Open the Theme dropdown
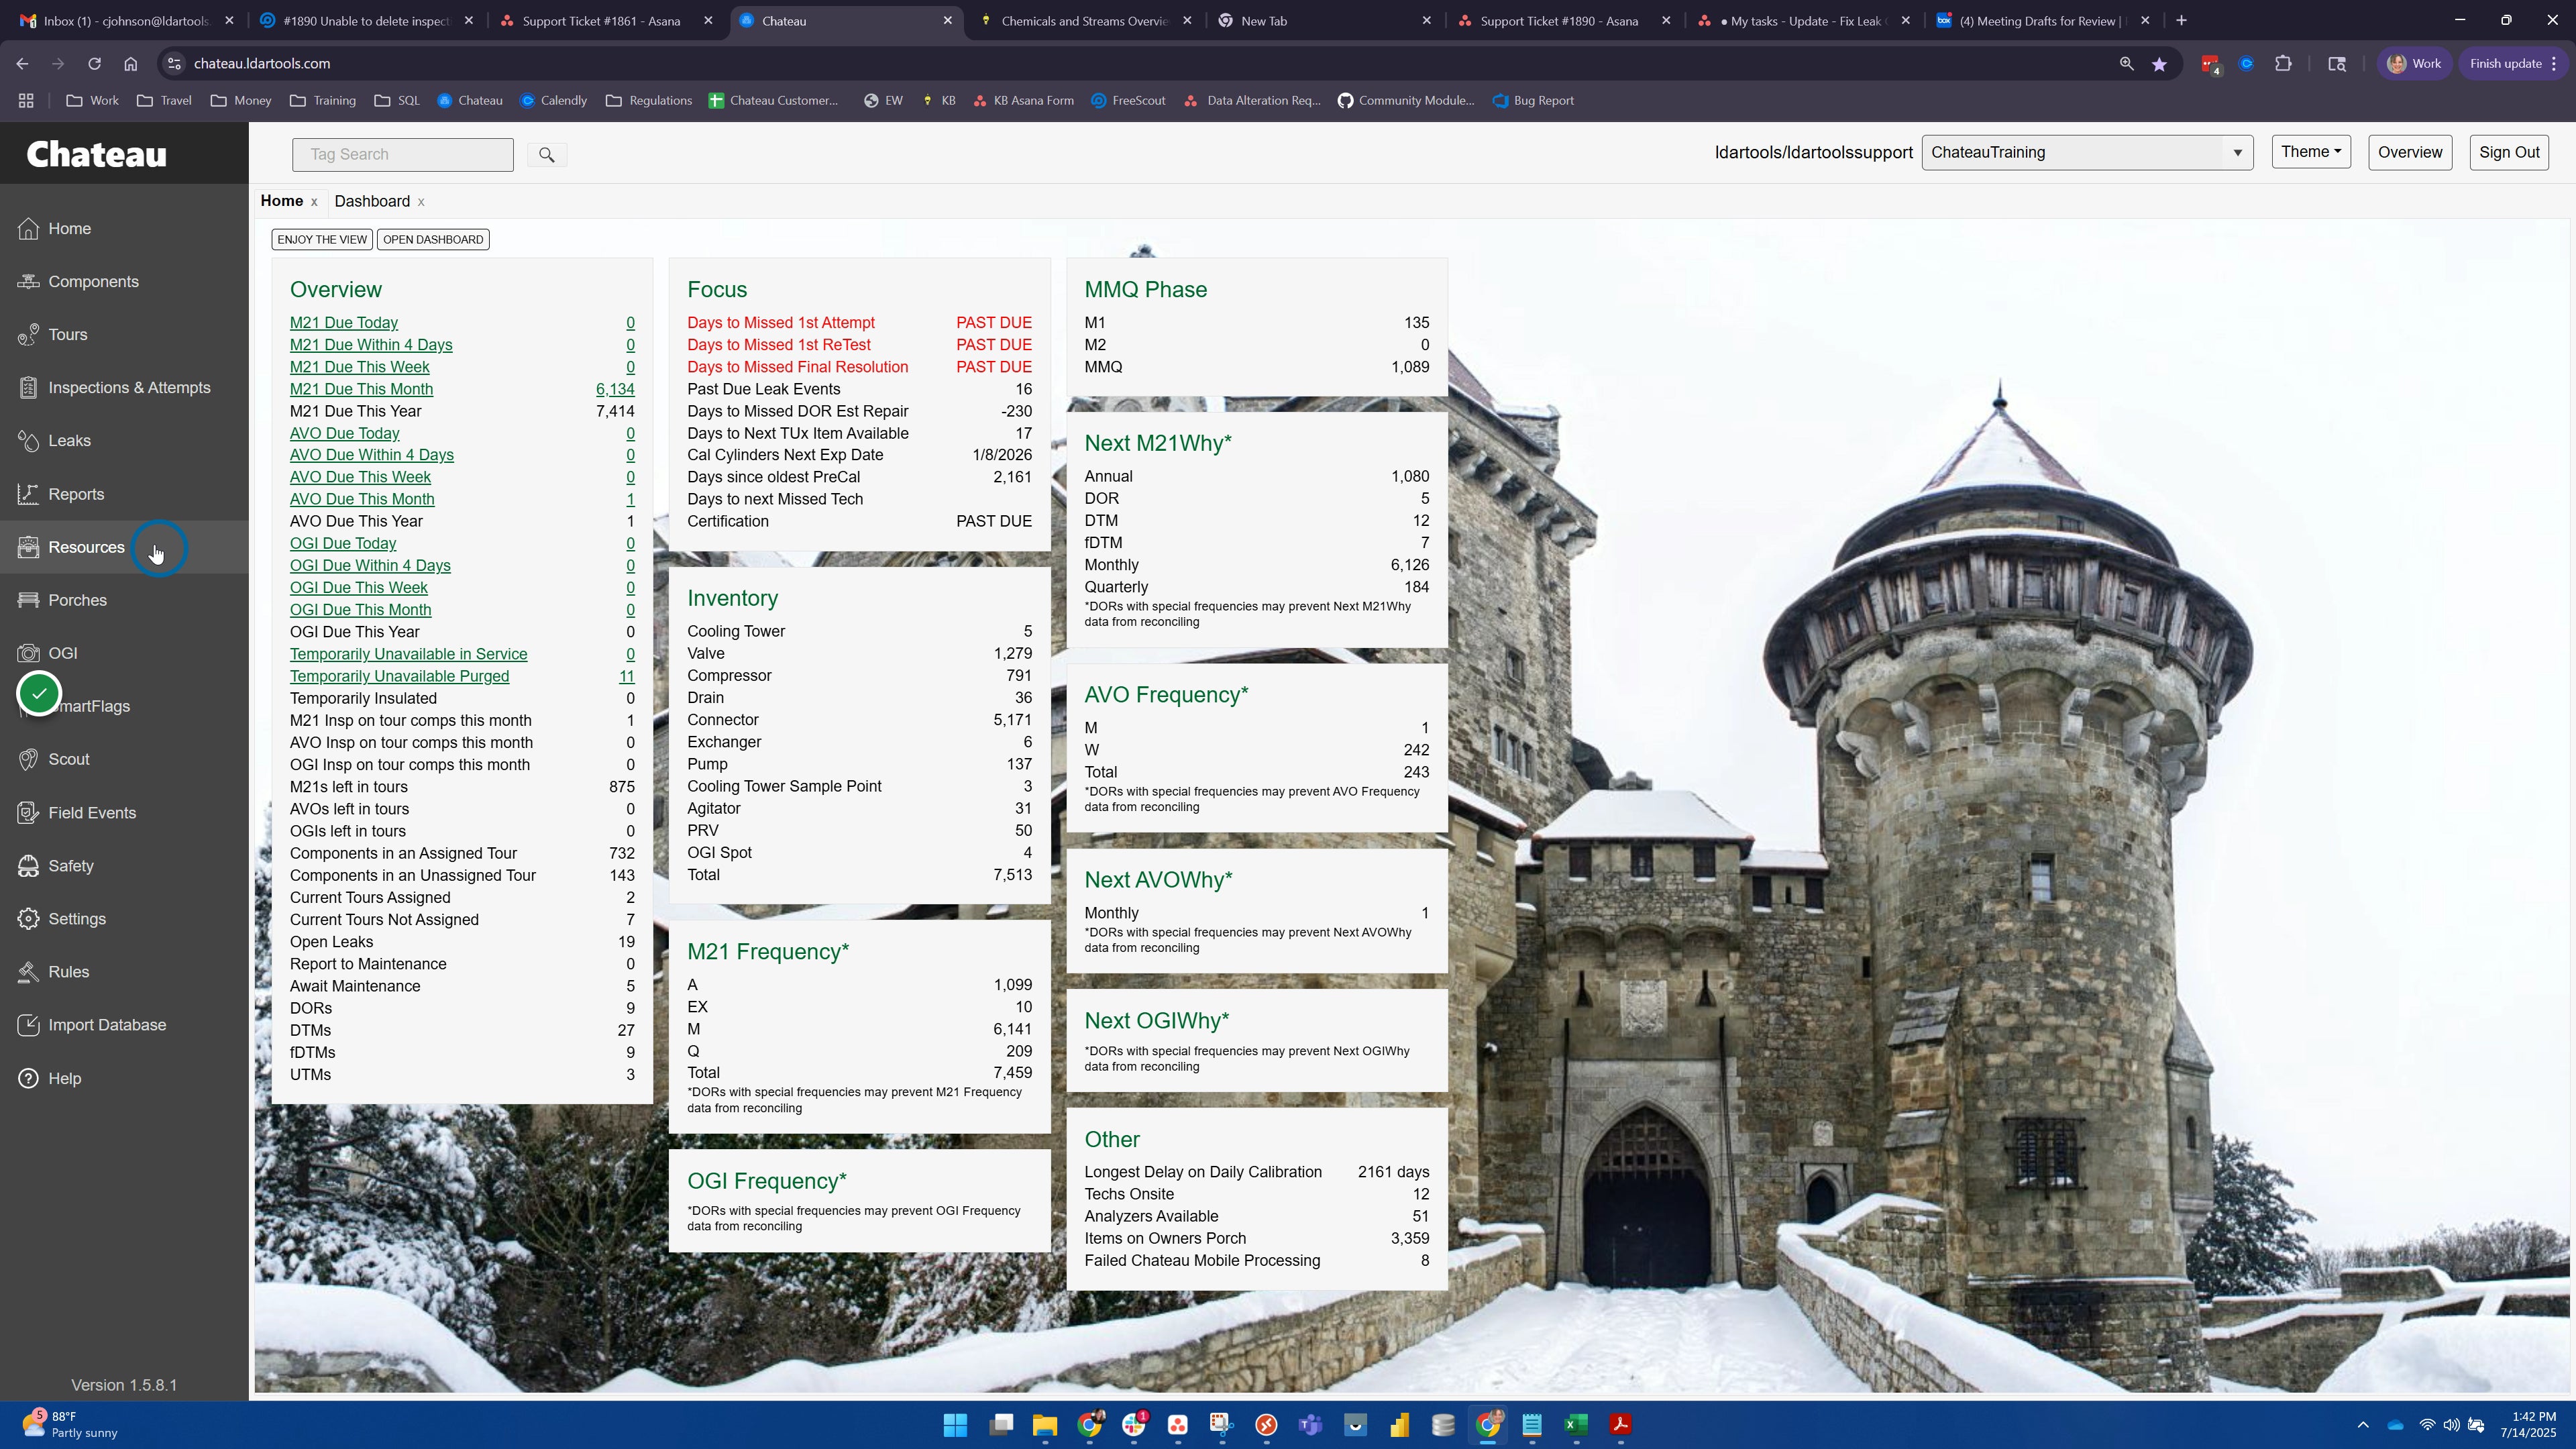 (2311, 152)
